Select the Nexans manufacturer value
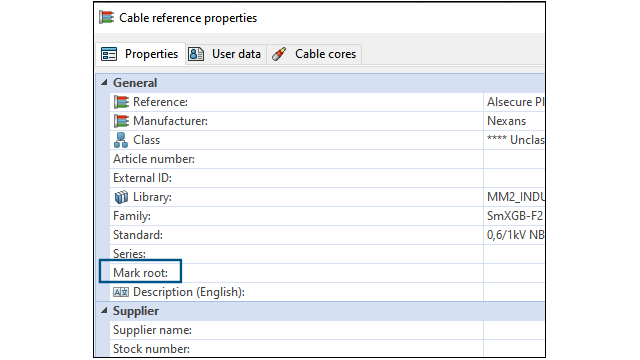This screenshot has height=360, width=640. click(507, 121)
